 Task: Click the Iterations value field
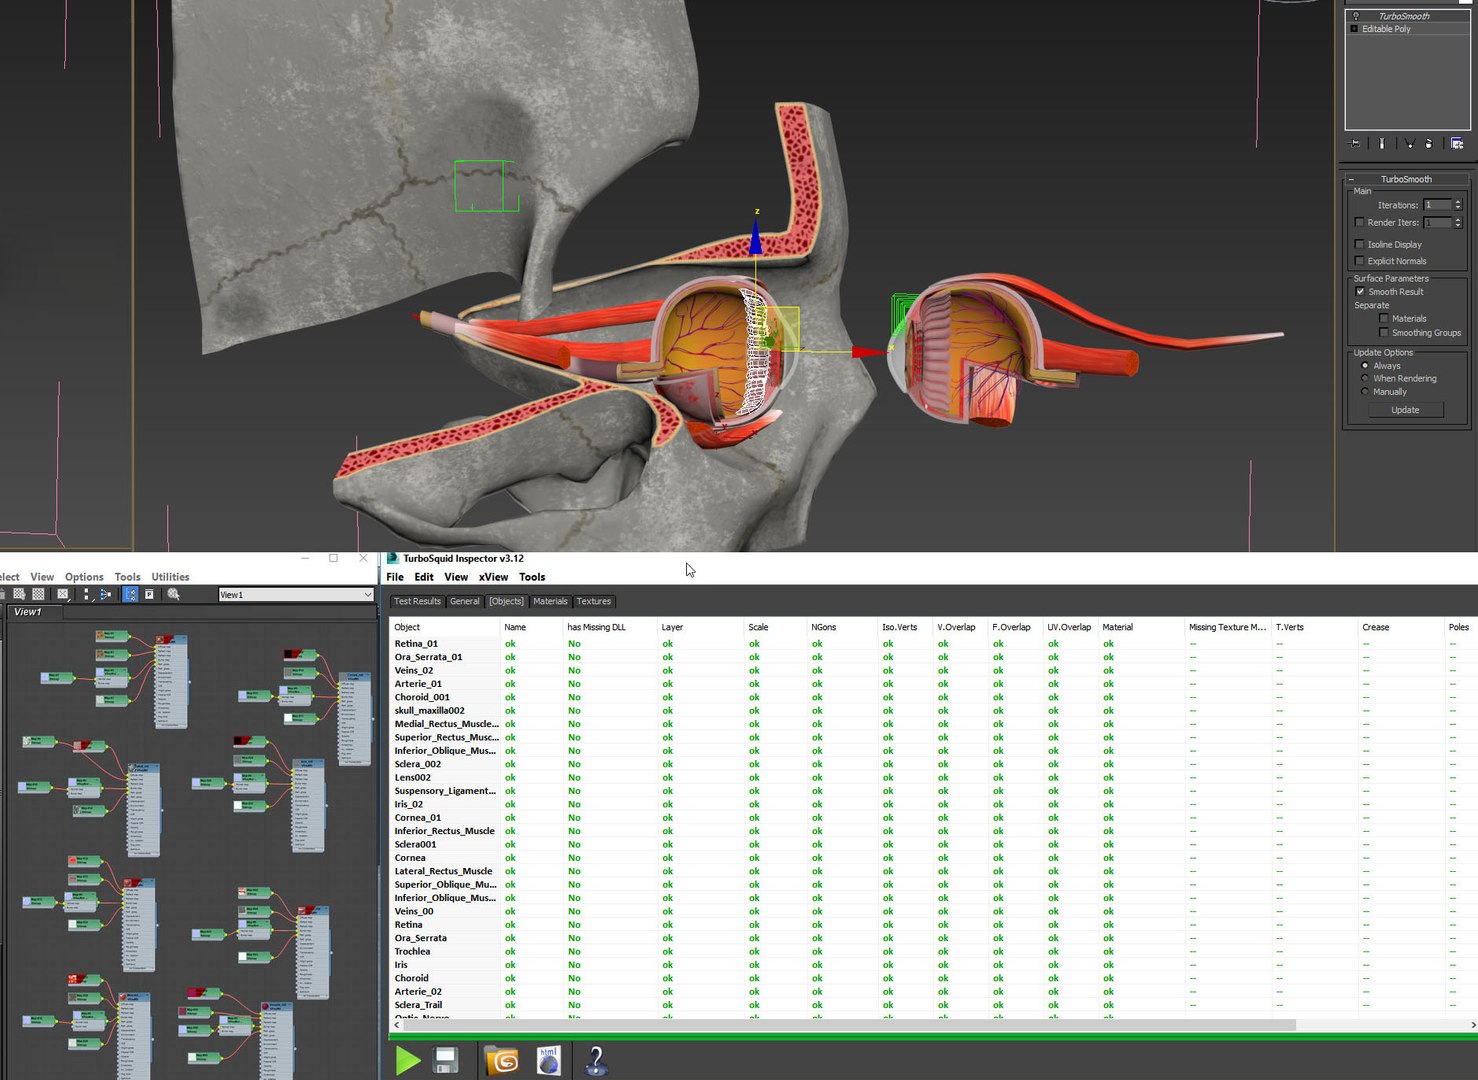tap(1437, 205)
